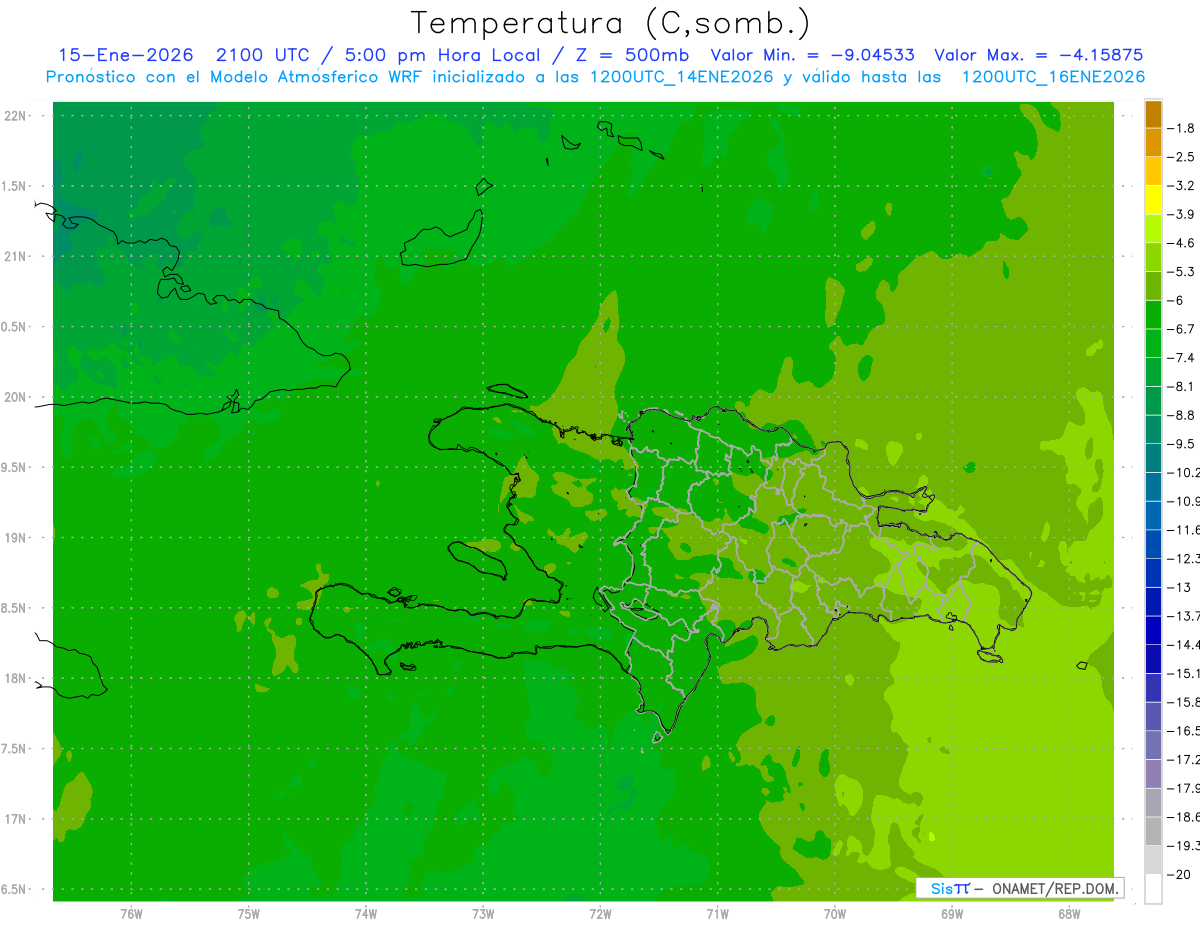The height and width of the screenshot is (927, 1200).
Task: Click the '-6' colorbar label
Action: pos(1175,300)
